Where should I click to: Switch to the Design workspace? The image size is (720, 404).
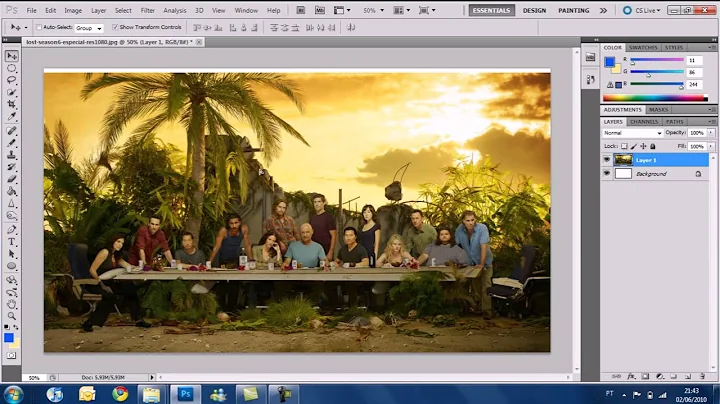[x=534, y=10]
